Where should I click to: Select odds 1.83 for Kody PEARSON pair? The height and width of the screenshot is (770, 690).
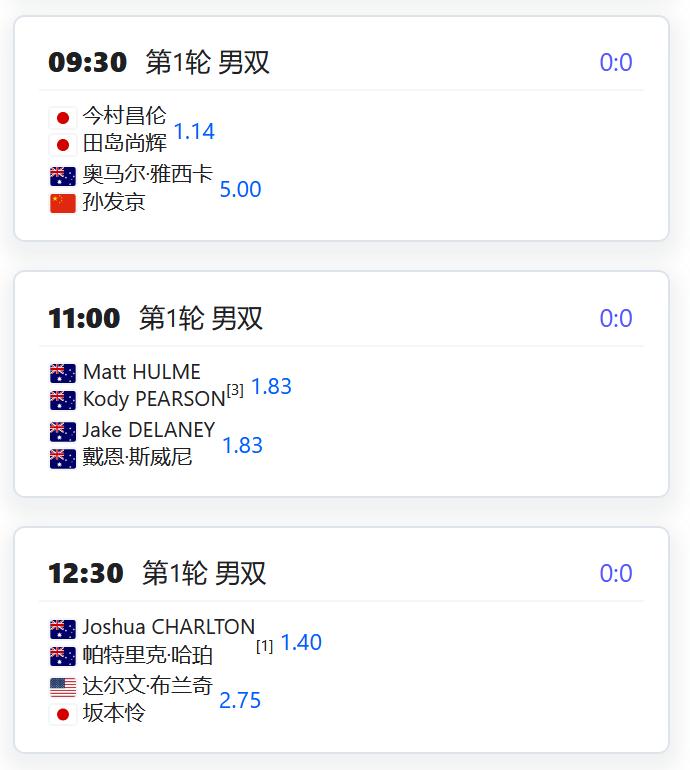point(272,386)
